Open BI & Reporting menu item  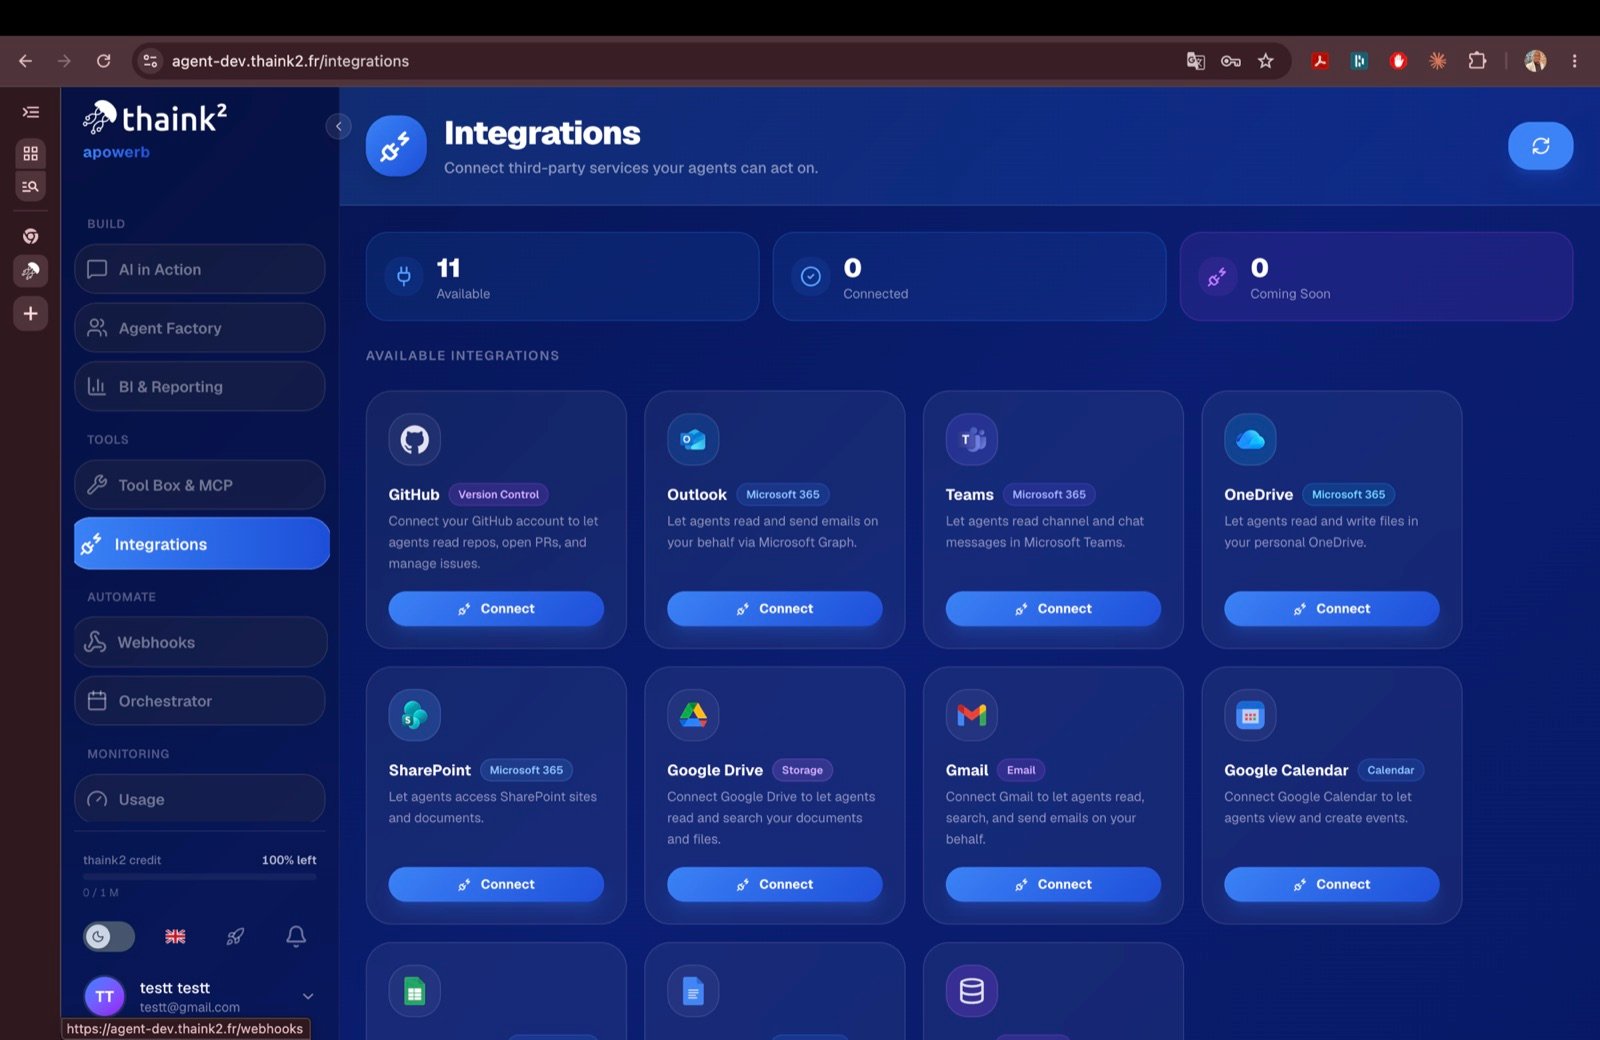[x=200, y=387]
